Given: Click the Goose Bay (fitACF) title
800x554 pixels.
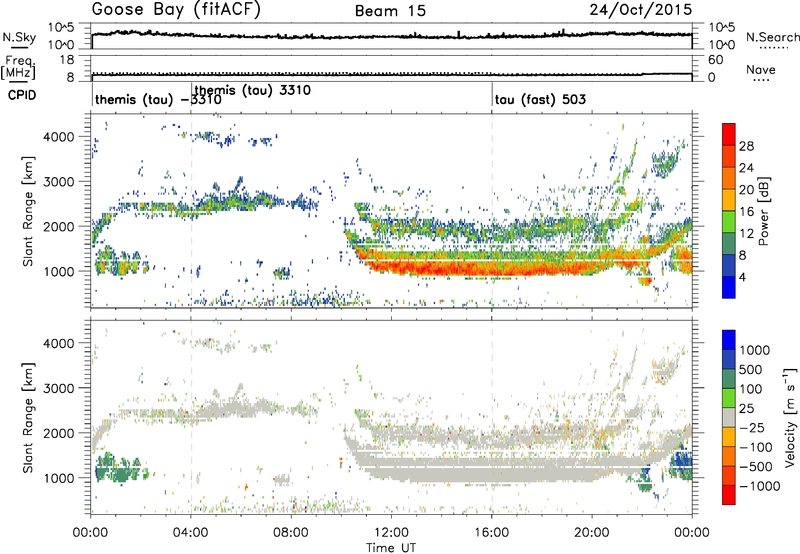Looking at the screenshot, I should tap(176, 9).
